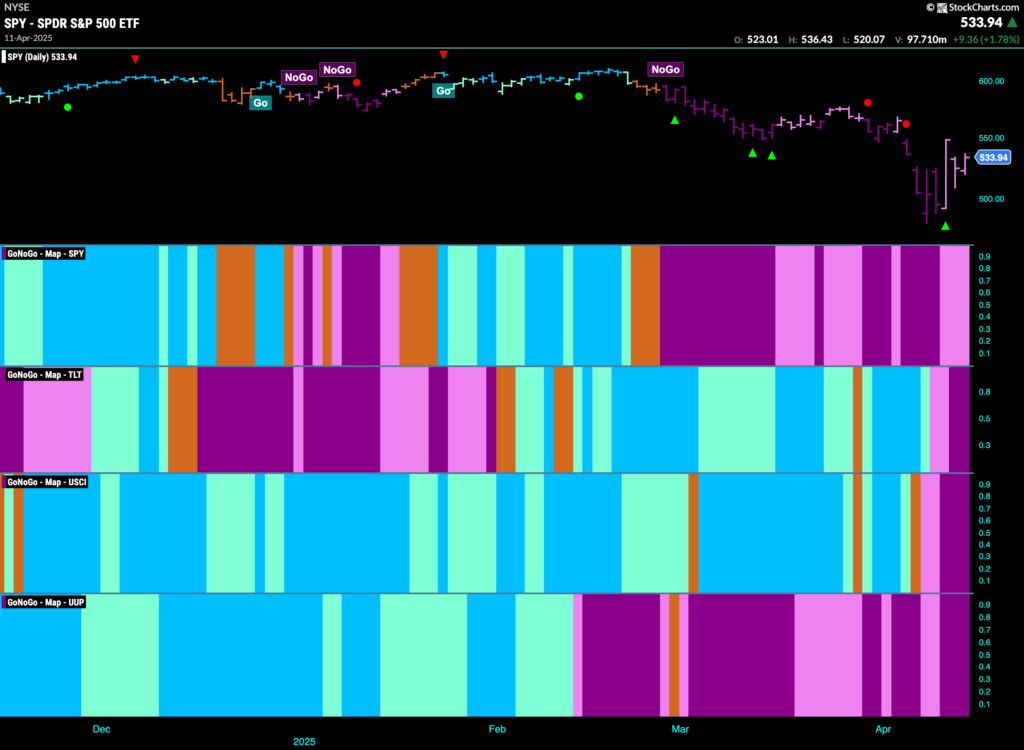Click the 'SPY - SPDR S&P 500 ETF' title
The image size is (1024, 750).
[x=72, y=24]
